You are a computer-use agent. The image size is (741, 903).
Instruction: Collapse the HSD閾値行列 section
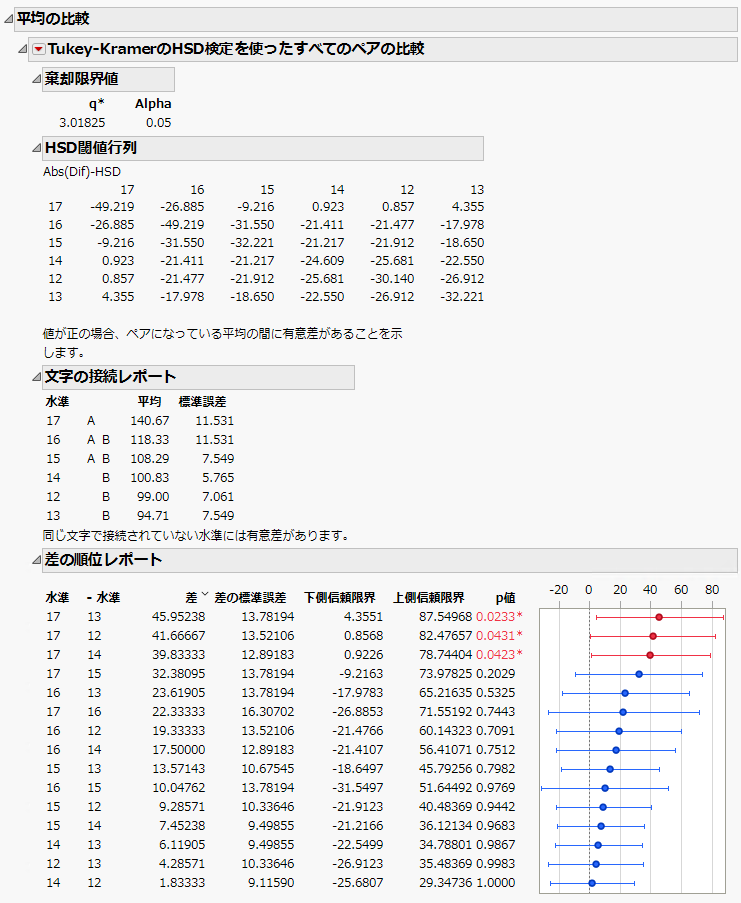click(x=36, y=149)
